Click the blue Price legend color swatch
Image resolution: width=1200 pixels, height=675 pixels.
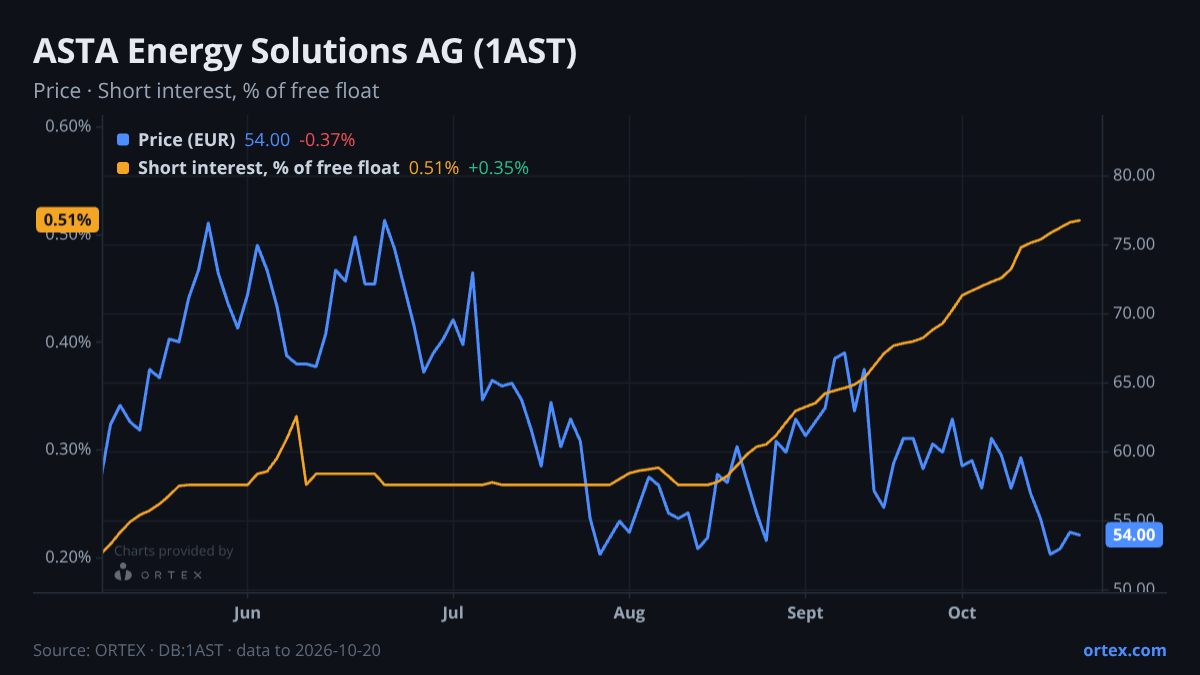pos(123,140)
